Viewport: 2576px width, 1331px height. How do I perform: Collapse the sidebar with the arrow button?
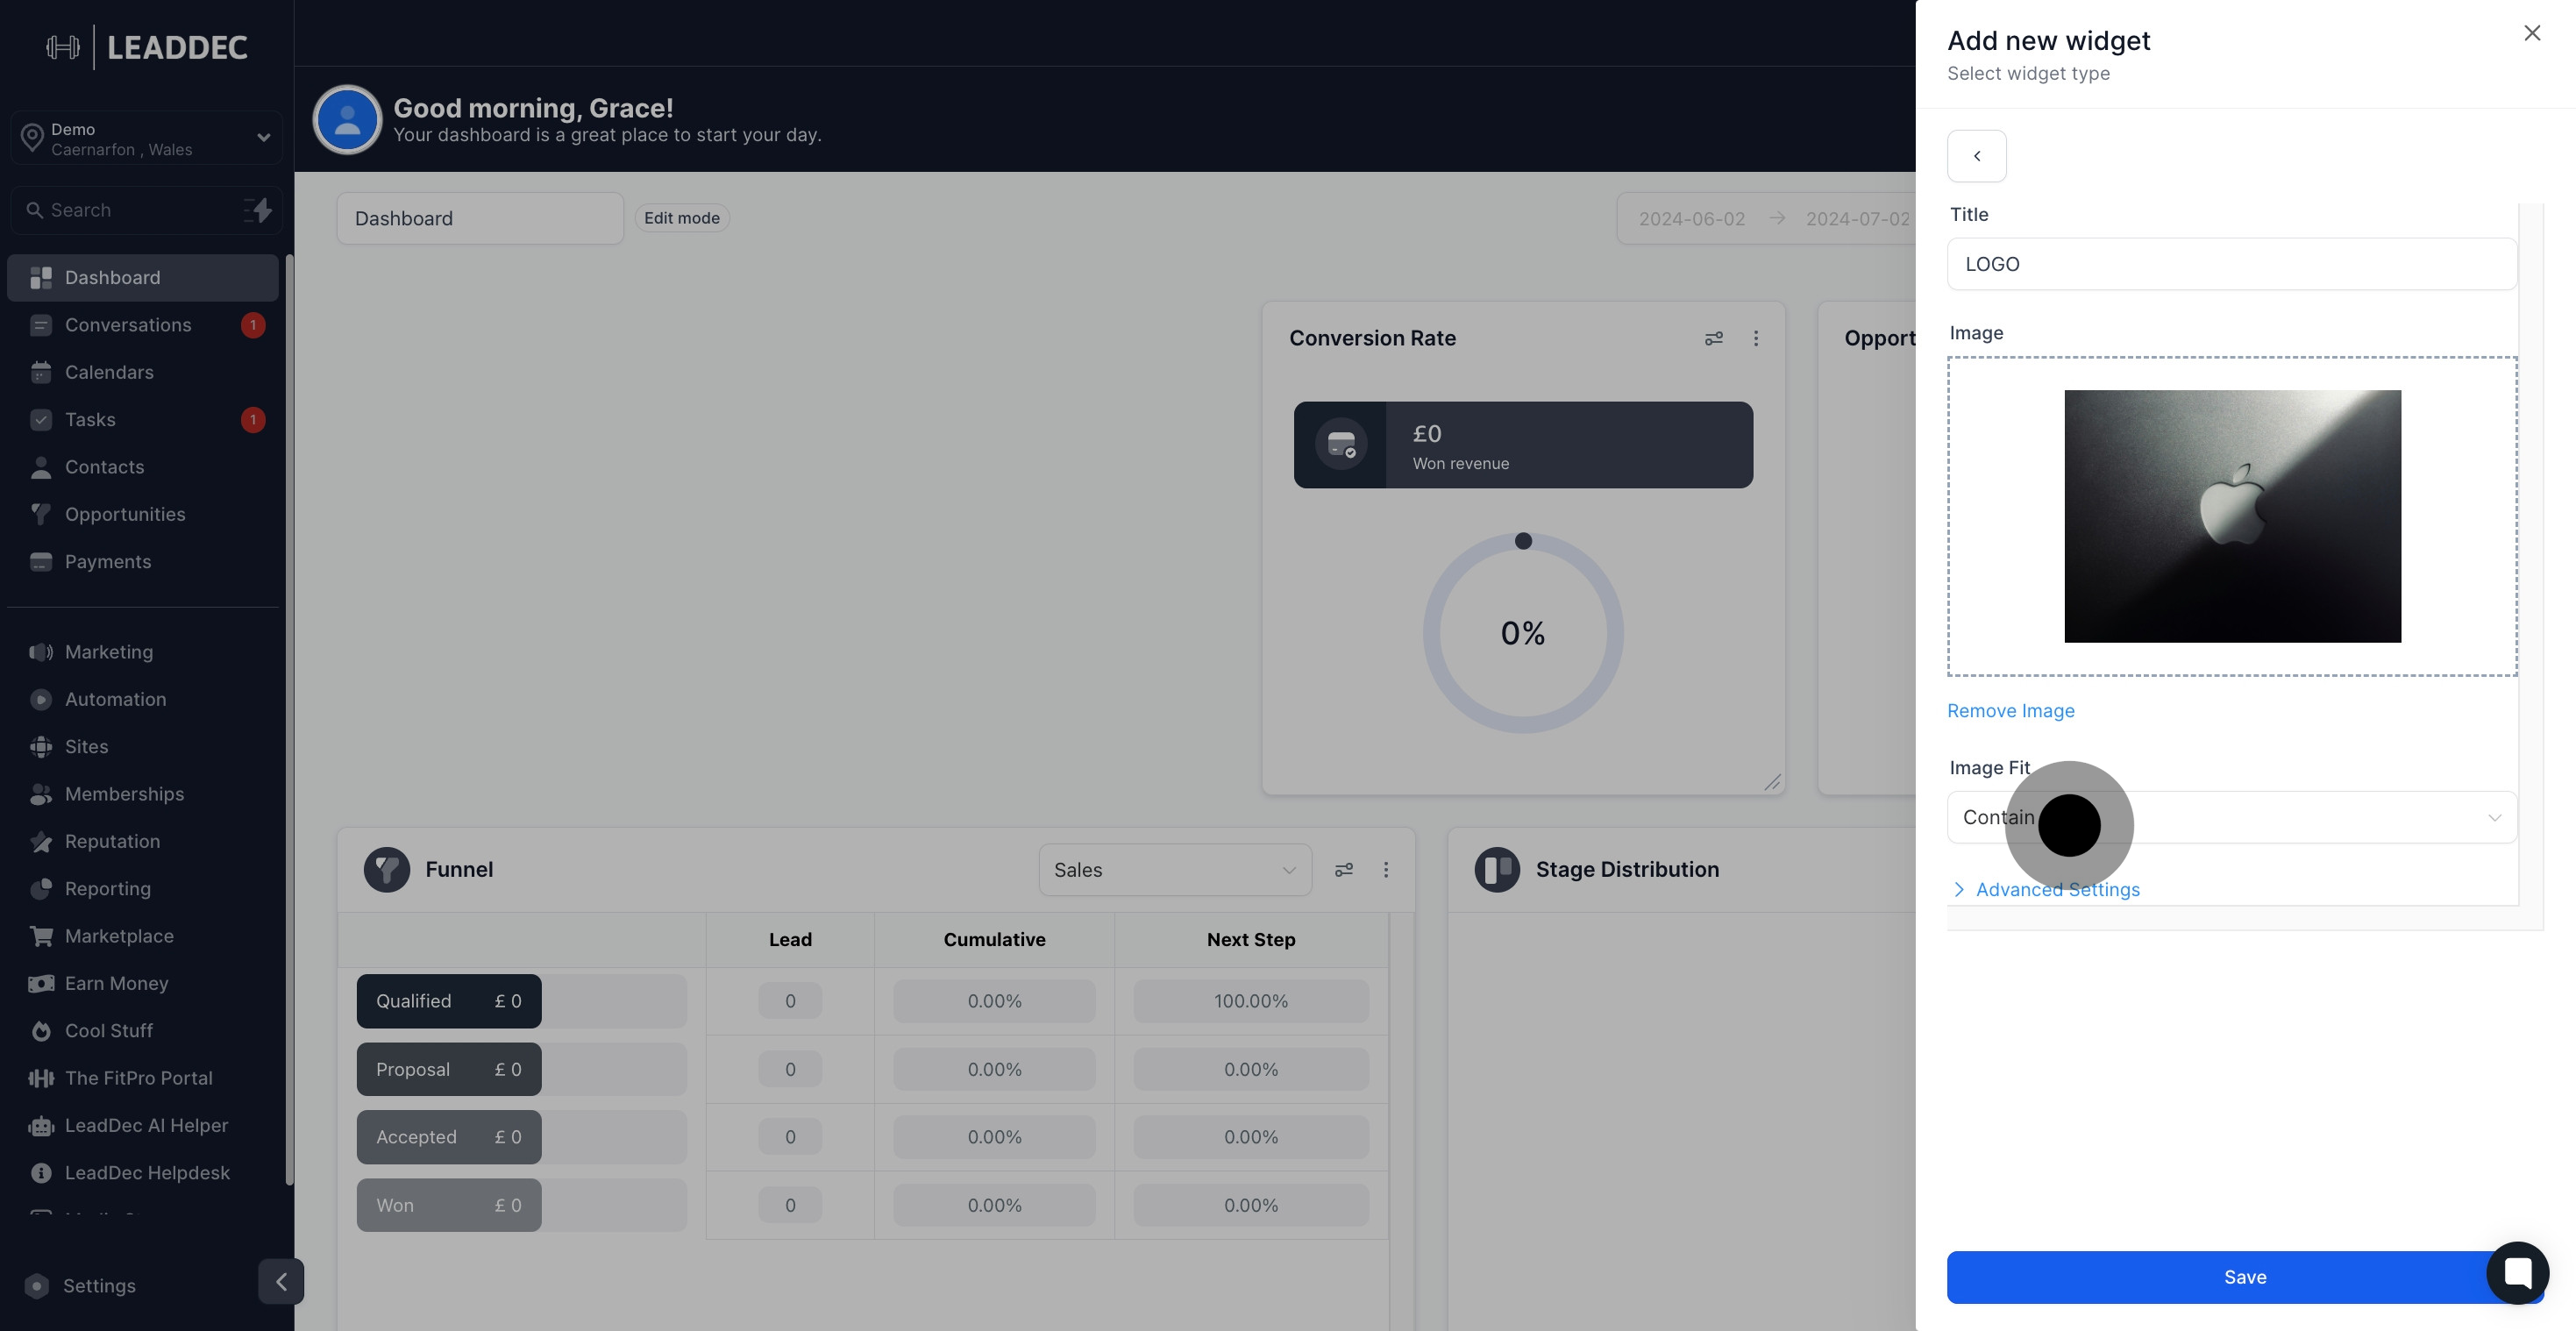pos(281,1281)
